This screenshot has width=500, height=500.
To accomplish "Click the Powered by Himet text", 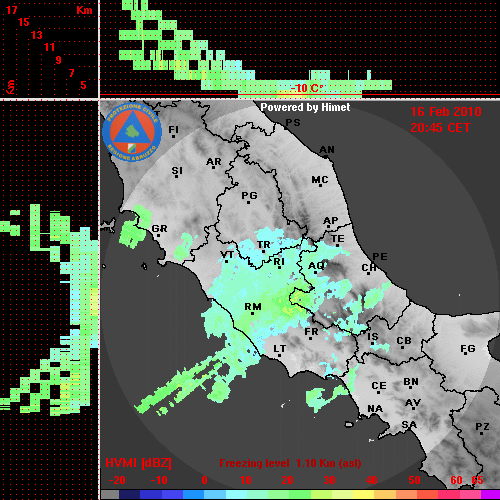I will coord(305,107).
